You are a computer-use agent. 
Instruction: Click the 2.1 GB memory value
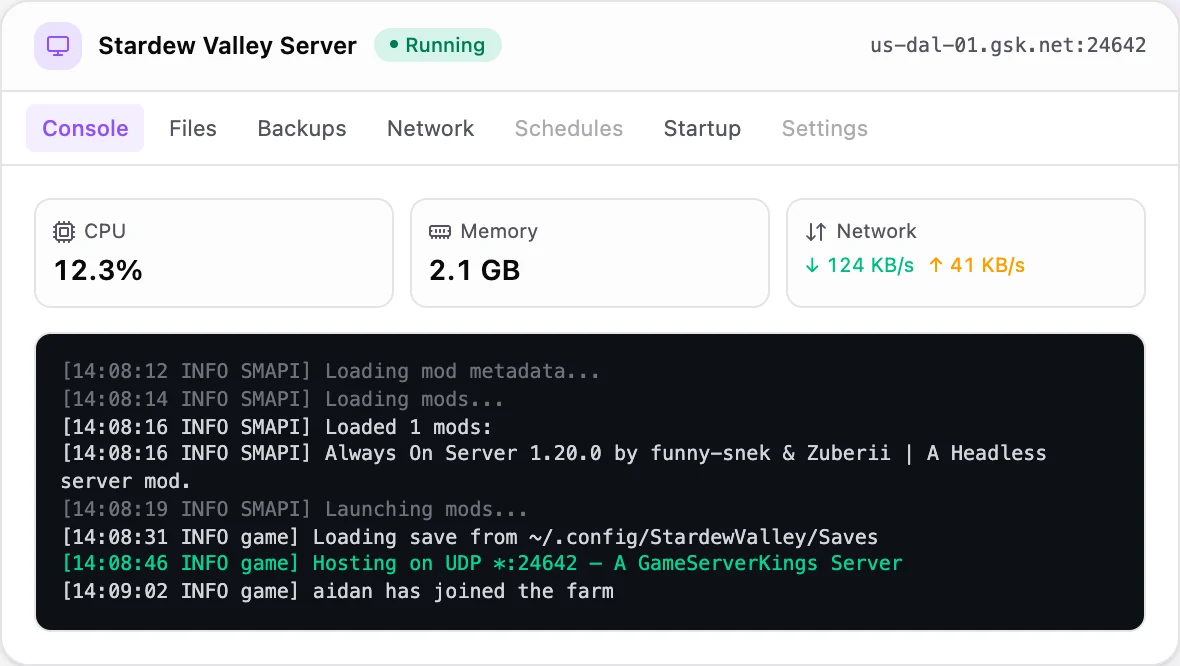click(x=475, y=270)
